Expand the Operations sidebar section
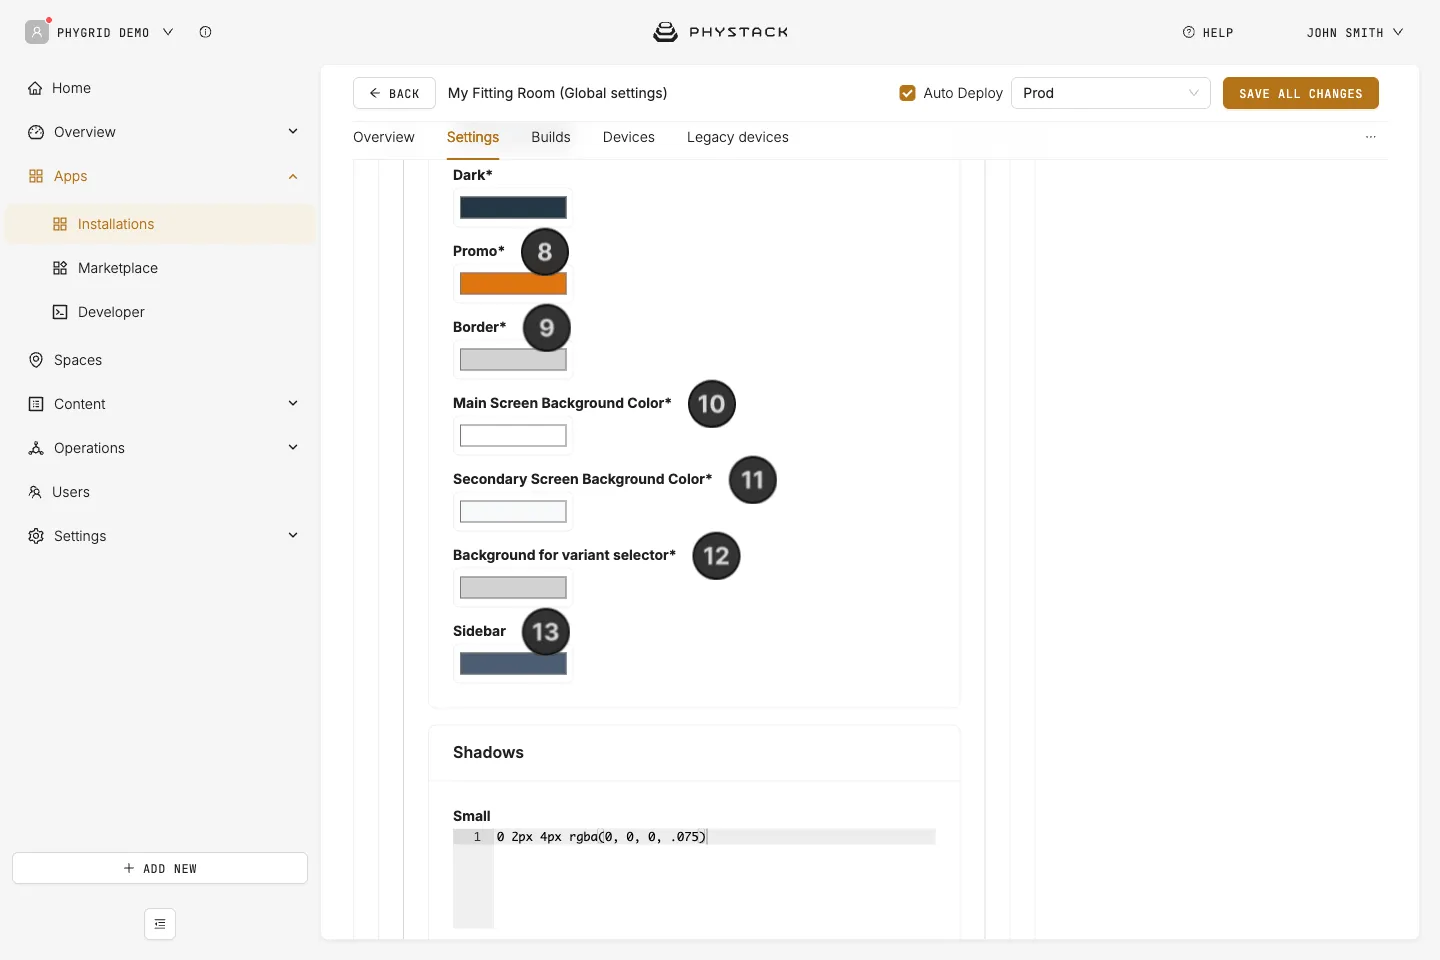This screenshot has height=960, width=1440. [293, 448]
